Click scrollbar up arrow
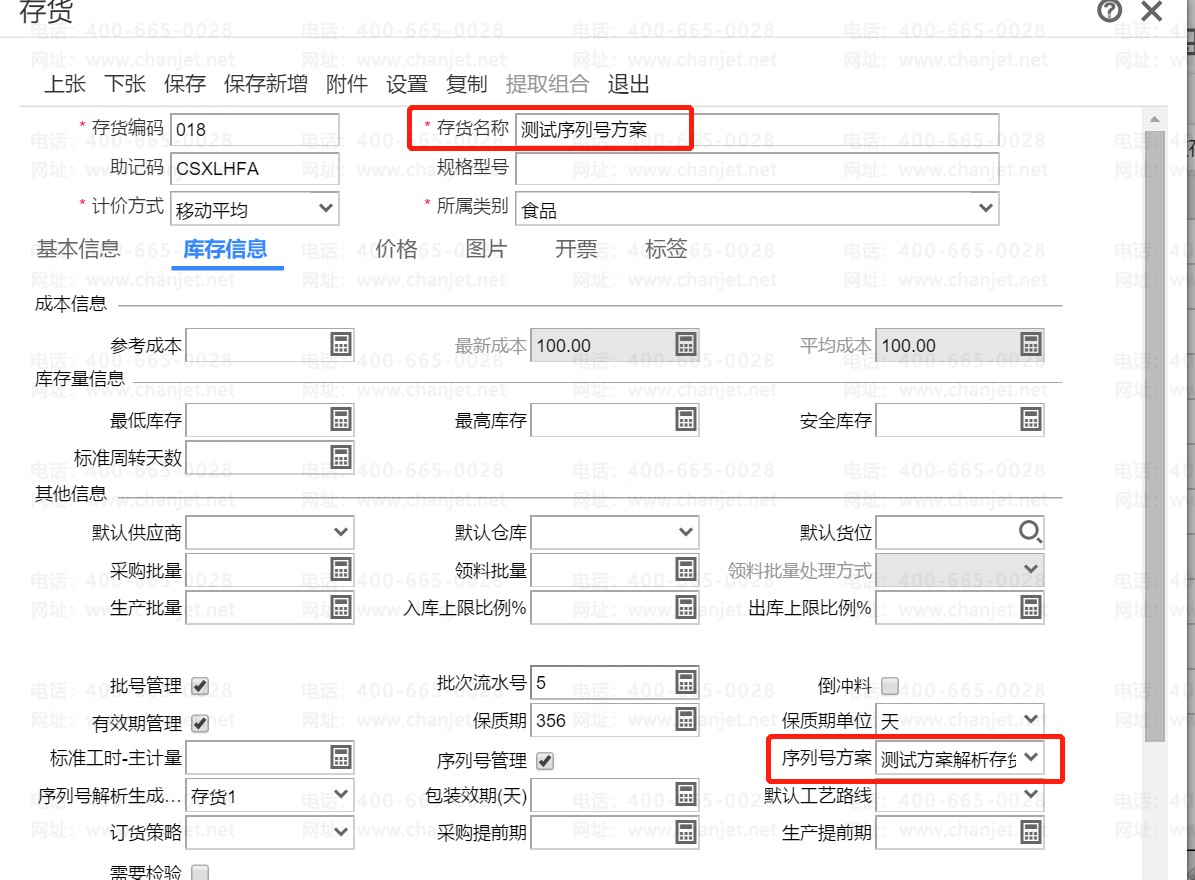The height and width of the screenshot is (880, 1195). pos(1155,119)
